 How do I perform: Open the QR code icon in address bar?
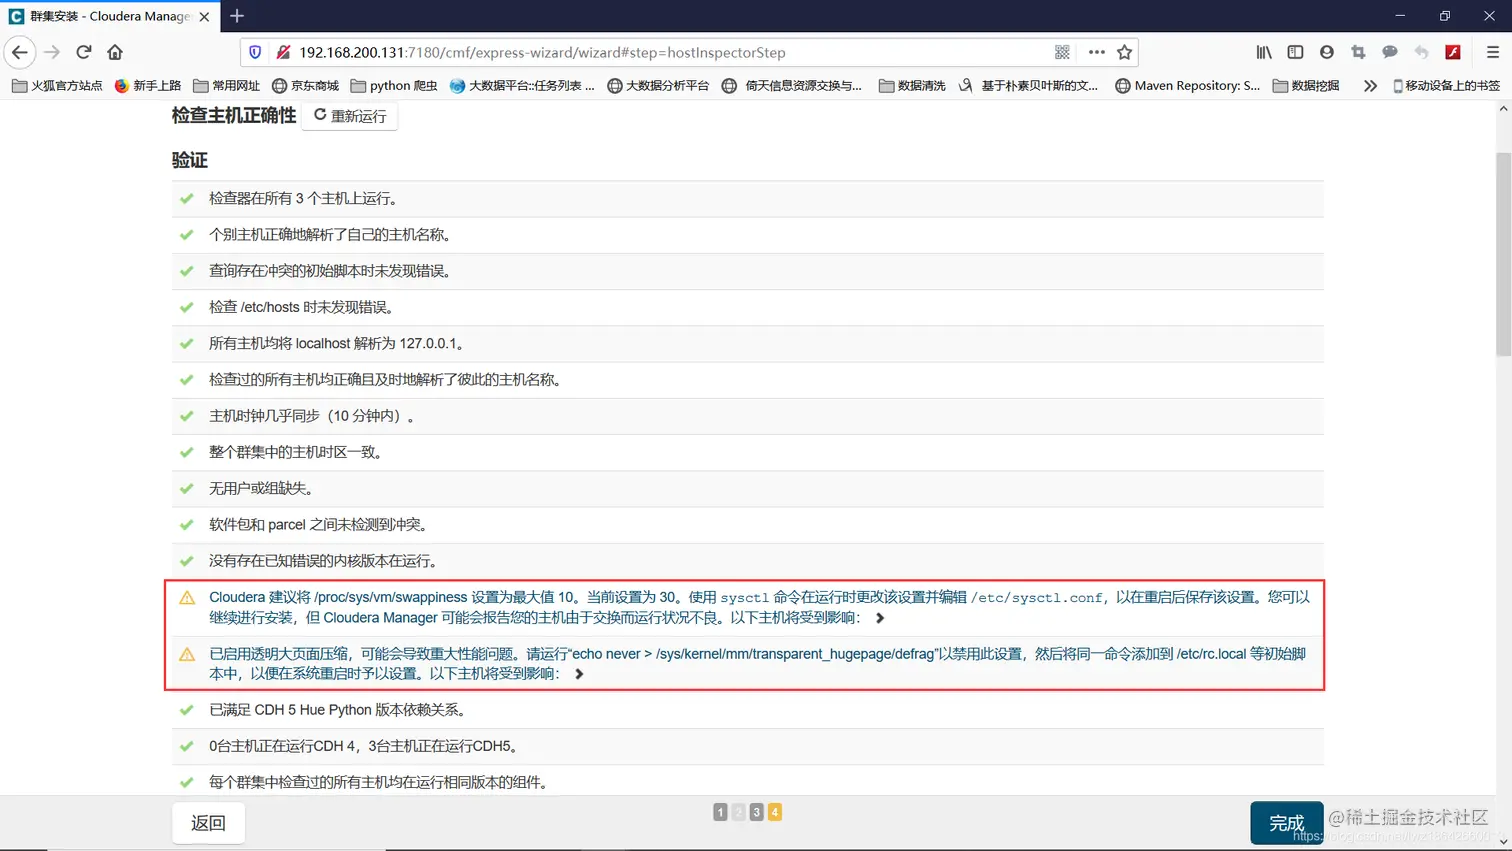point(1062,52)
